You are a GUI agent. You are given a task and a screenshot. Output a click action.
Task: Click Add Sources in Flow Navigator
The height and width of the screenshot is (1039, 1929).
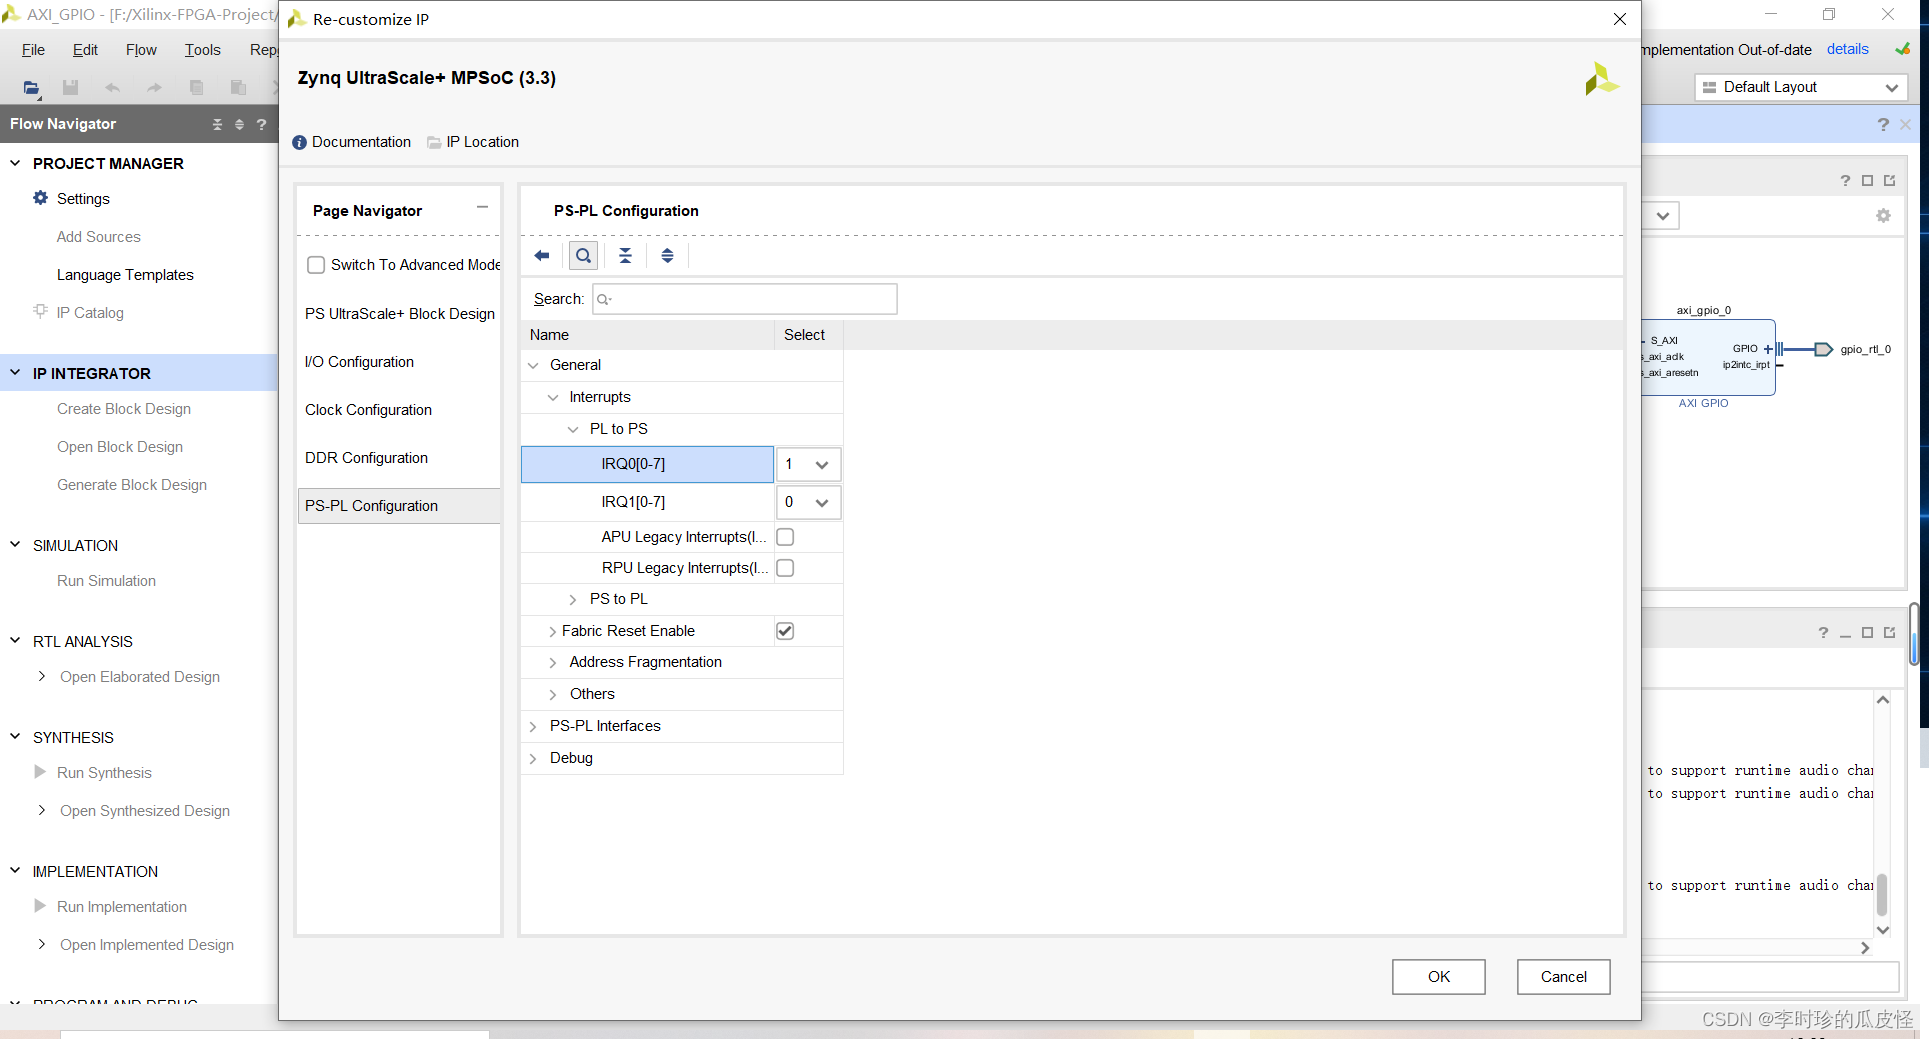(98, 237)
